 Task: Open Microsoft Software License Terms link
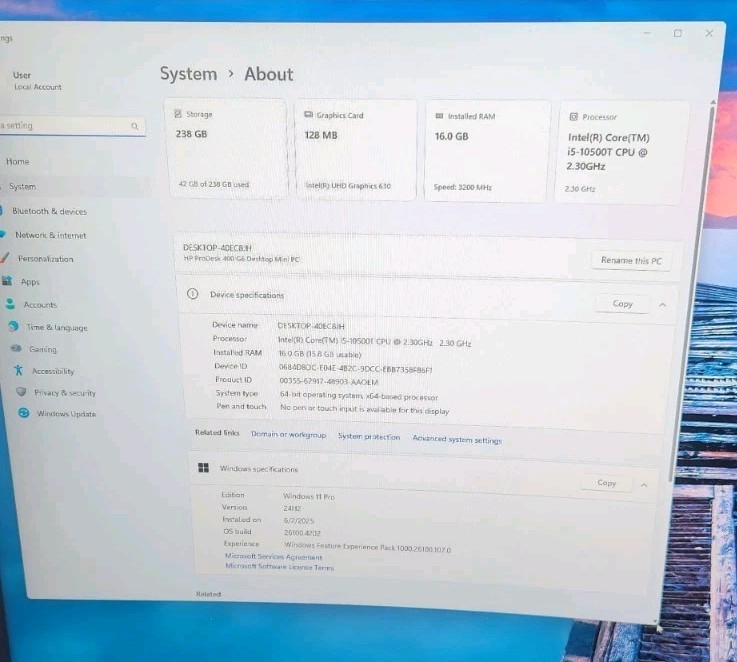coord(280,567)
